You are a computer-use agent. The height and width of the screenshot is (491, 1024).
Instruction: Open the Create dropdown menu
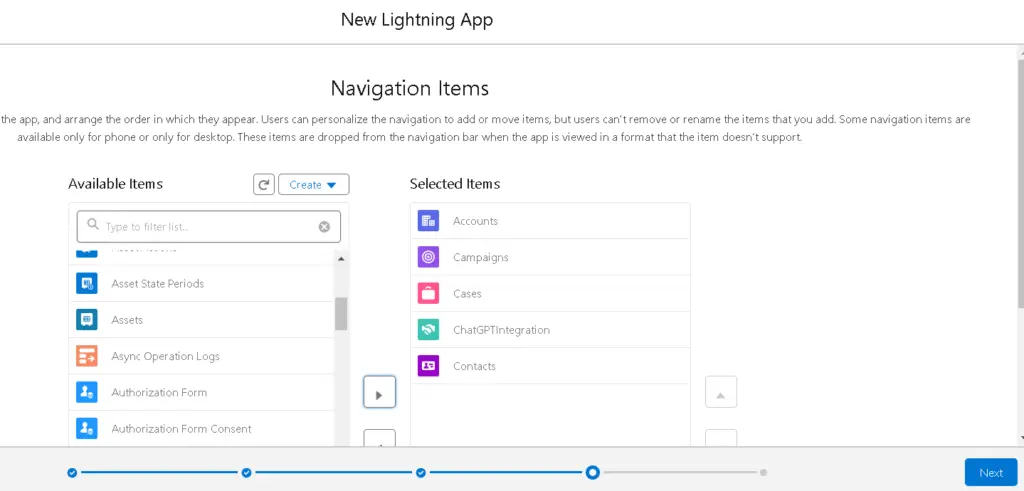(313, 185)
